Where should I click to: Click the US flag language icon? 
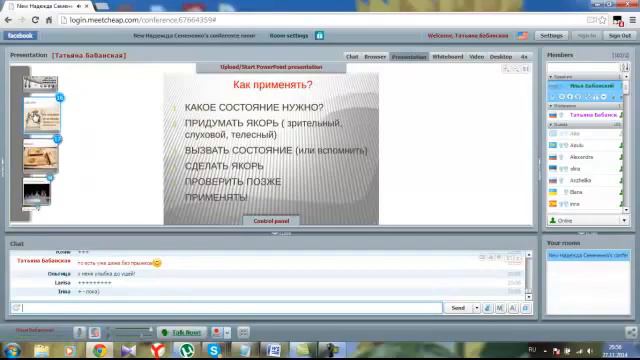pyautogui.click(x=522, y=36)
